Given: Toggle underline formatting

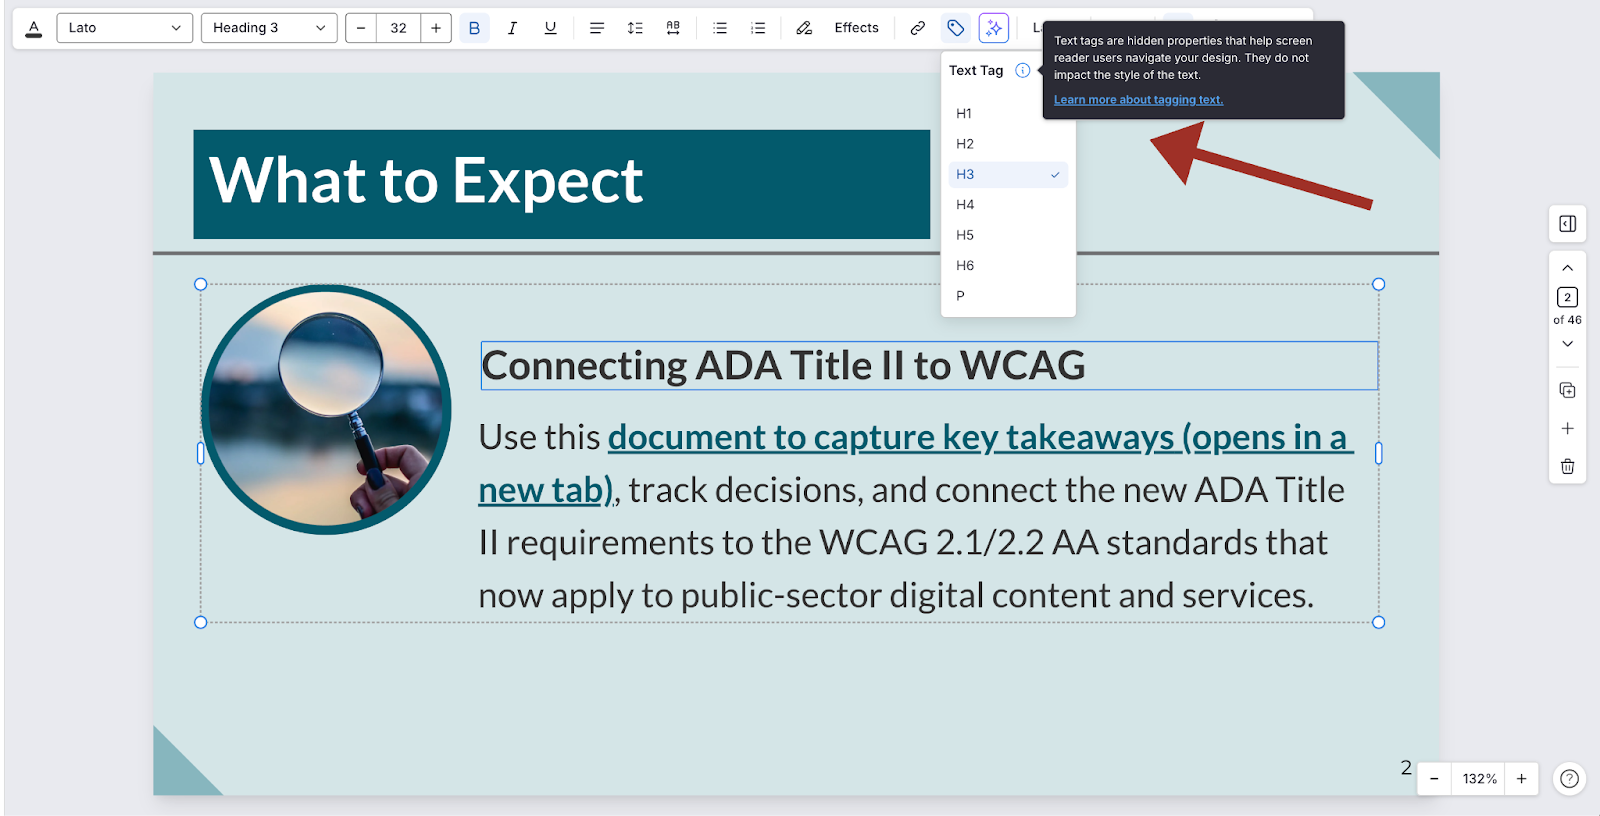Looking at the screenshot, I should point(550,28).
